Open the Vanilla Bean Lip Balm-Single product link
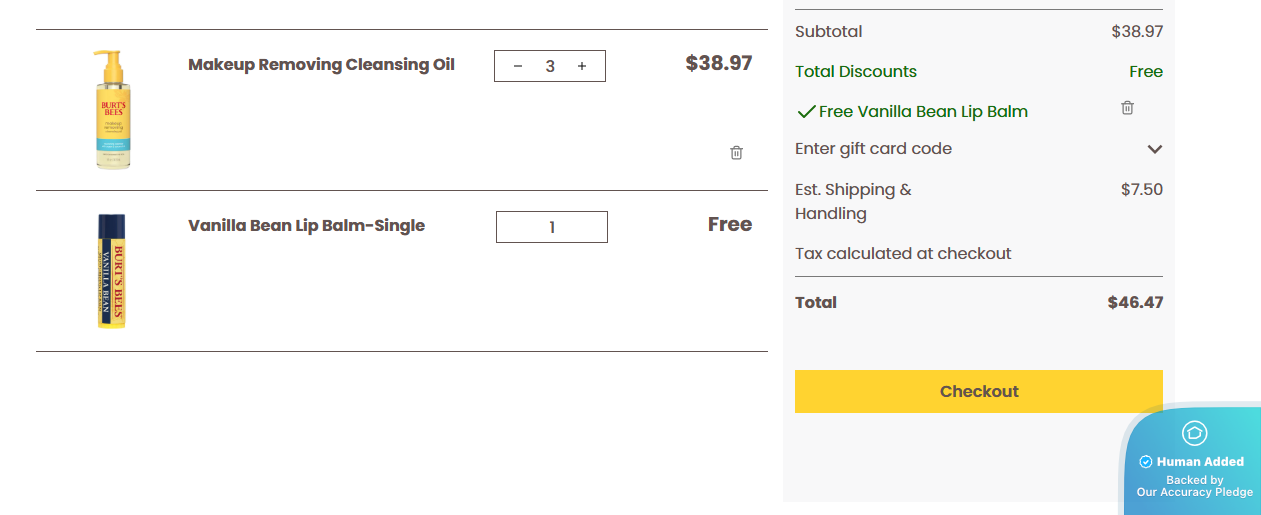The height and width of the screenshot is (515, 1261). pos(306,226)
